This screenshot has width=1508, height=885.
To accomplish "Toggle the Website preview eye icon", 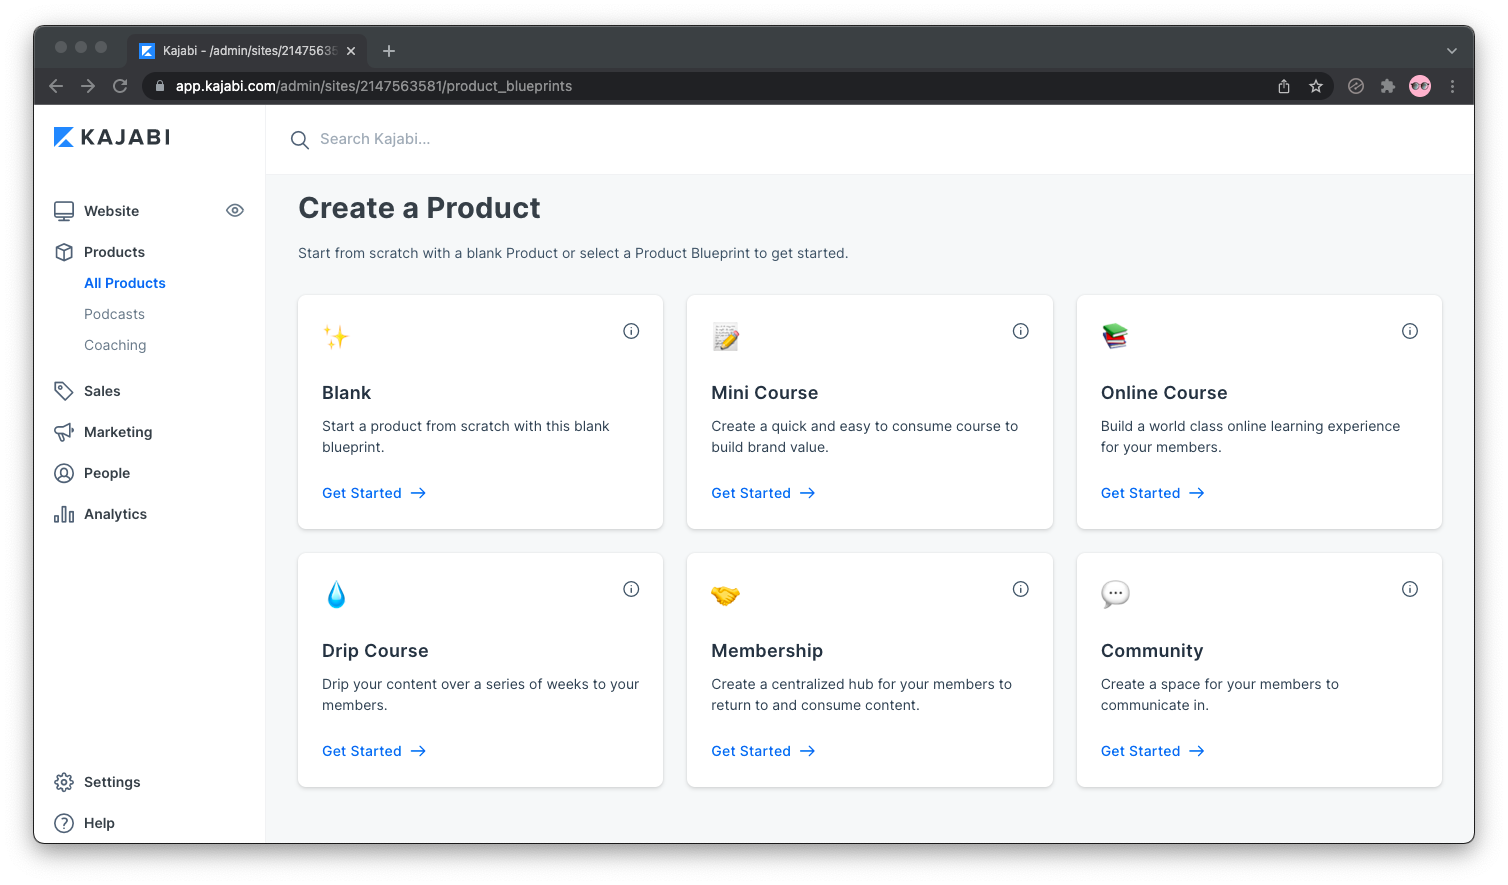I will point(235,210).
